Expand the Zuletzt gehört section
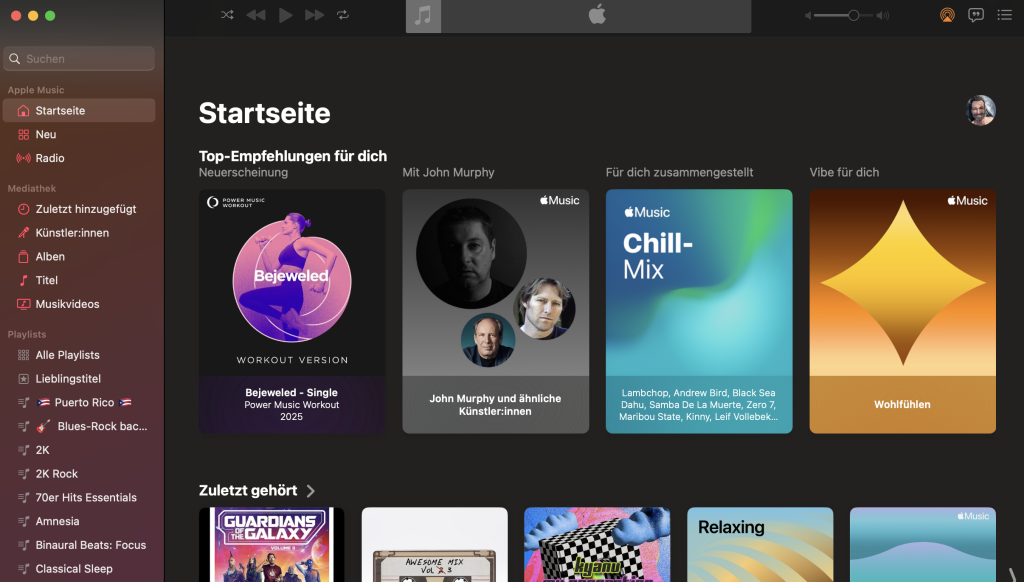Image resolution: width=1024 pixels, height=582 pixels. coord(310,490)
